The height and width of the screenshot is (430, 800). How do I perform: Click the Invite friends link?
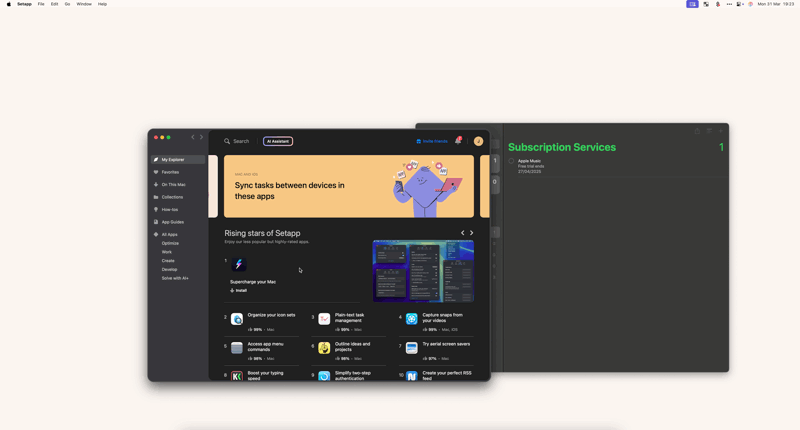pos(432,141)
